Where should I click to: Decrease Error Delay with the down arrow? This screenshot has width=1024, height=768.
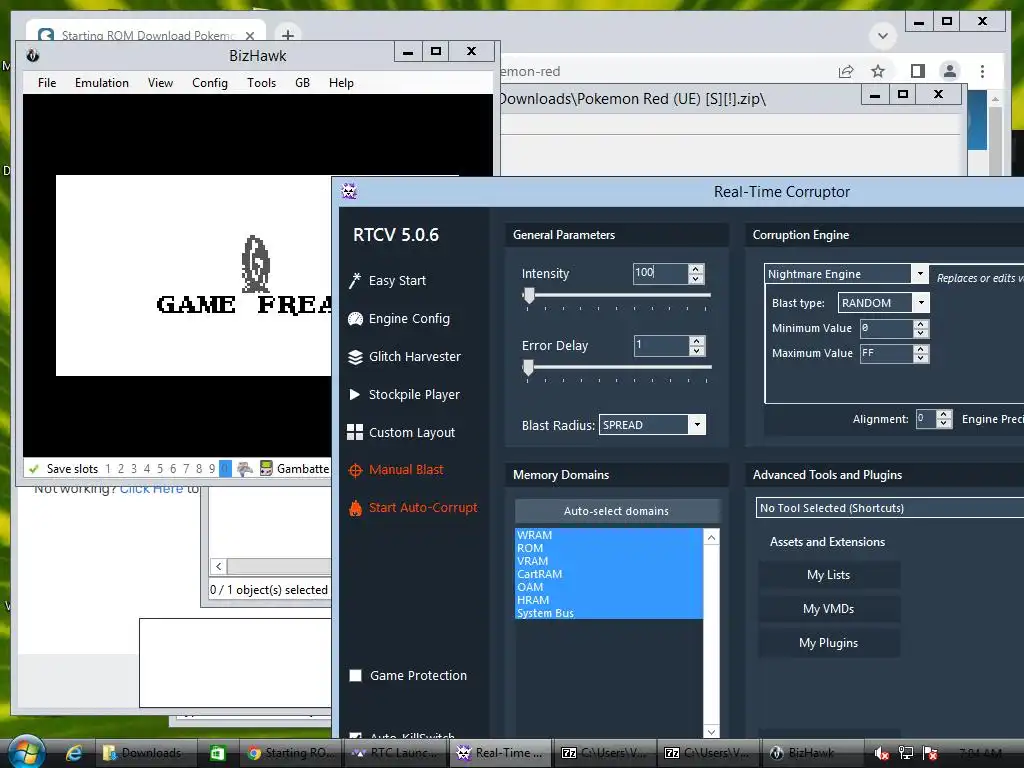696,351
